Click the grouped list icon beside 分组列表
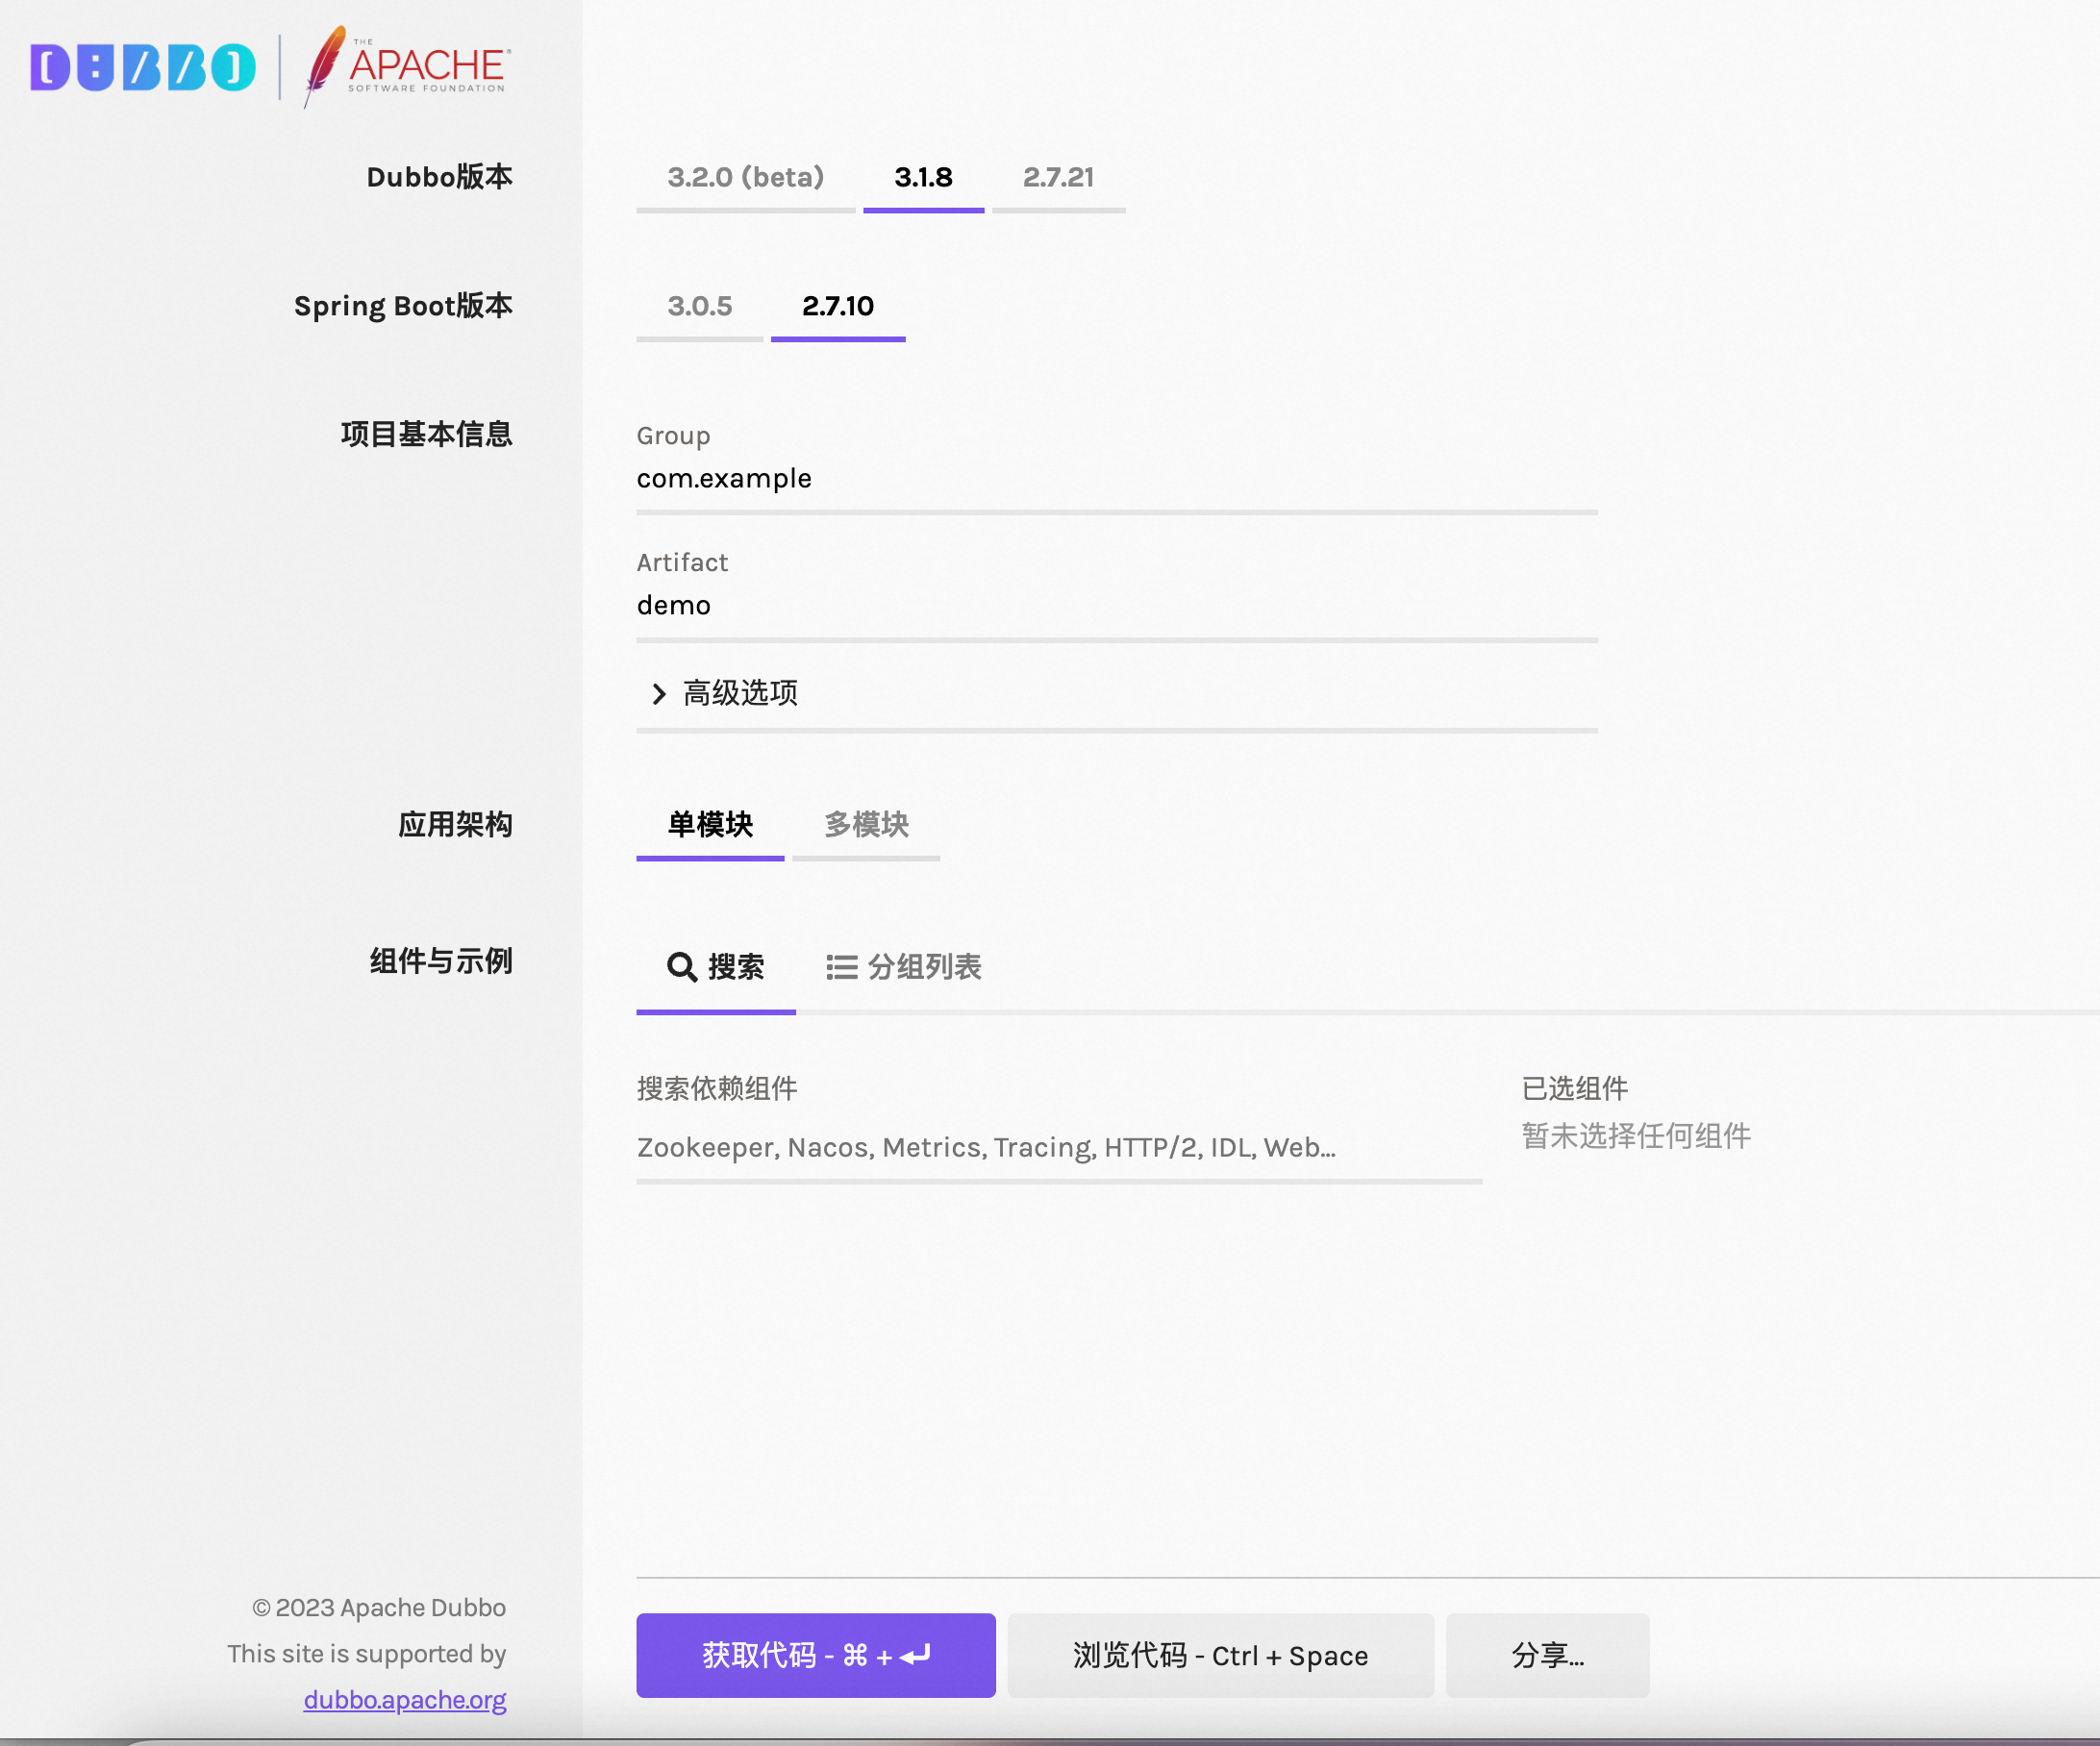2100x1746 pixels. (843, 966)
